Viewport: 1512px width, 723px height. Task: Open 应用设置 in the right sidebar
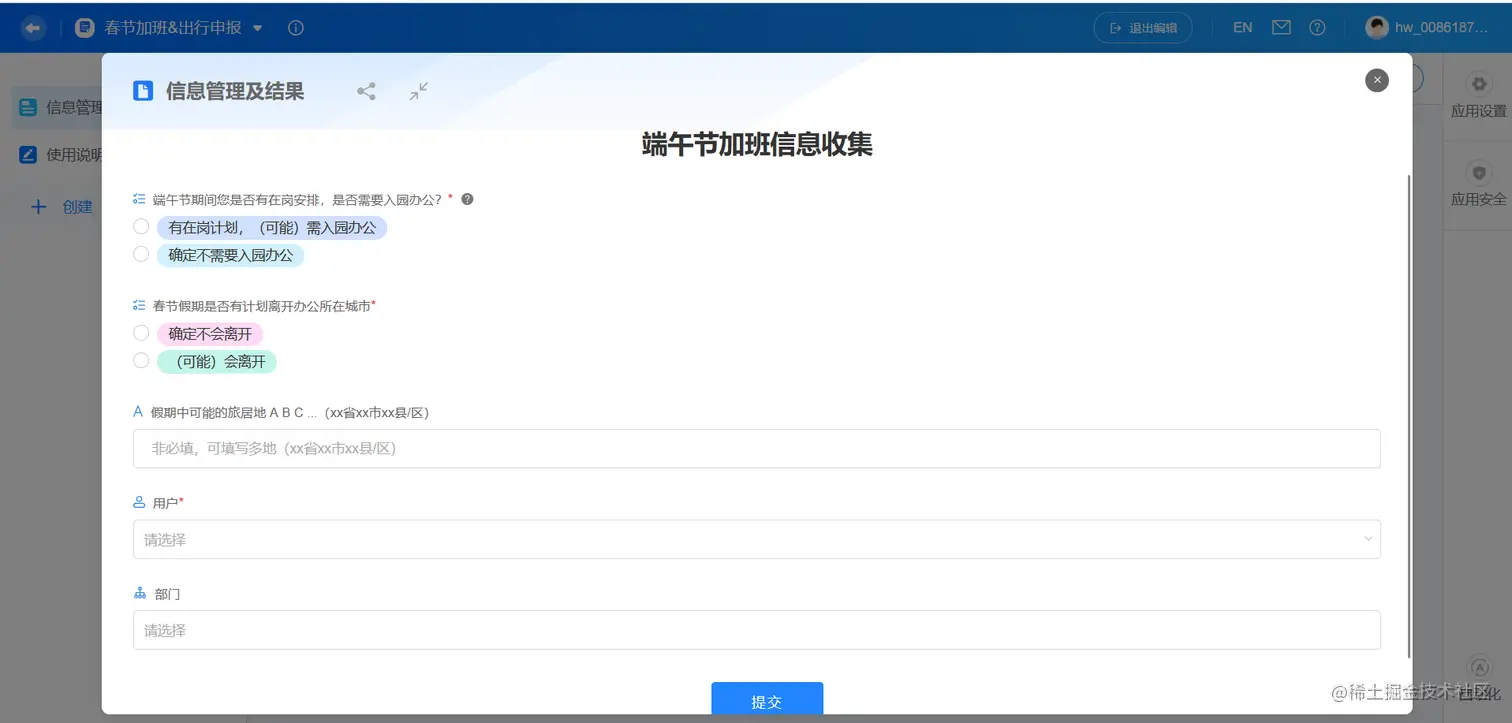point(1478,96)
